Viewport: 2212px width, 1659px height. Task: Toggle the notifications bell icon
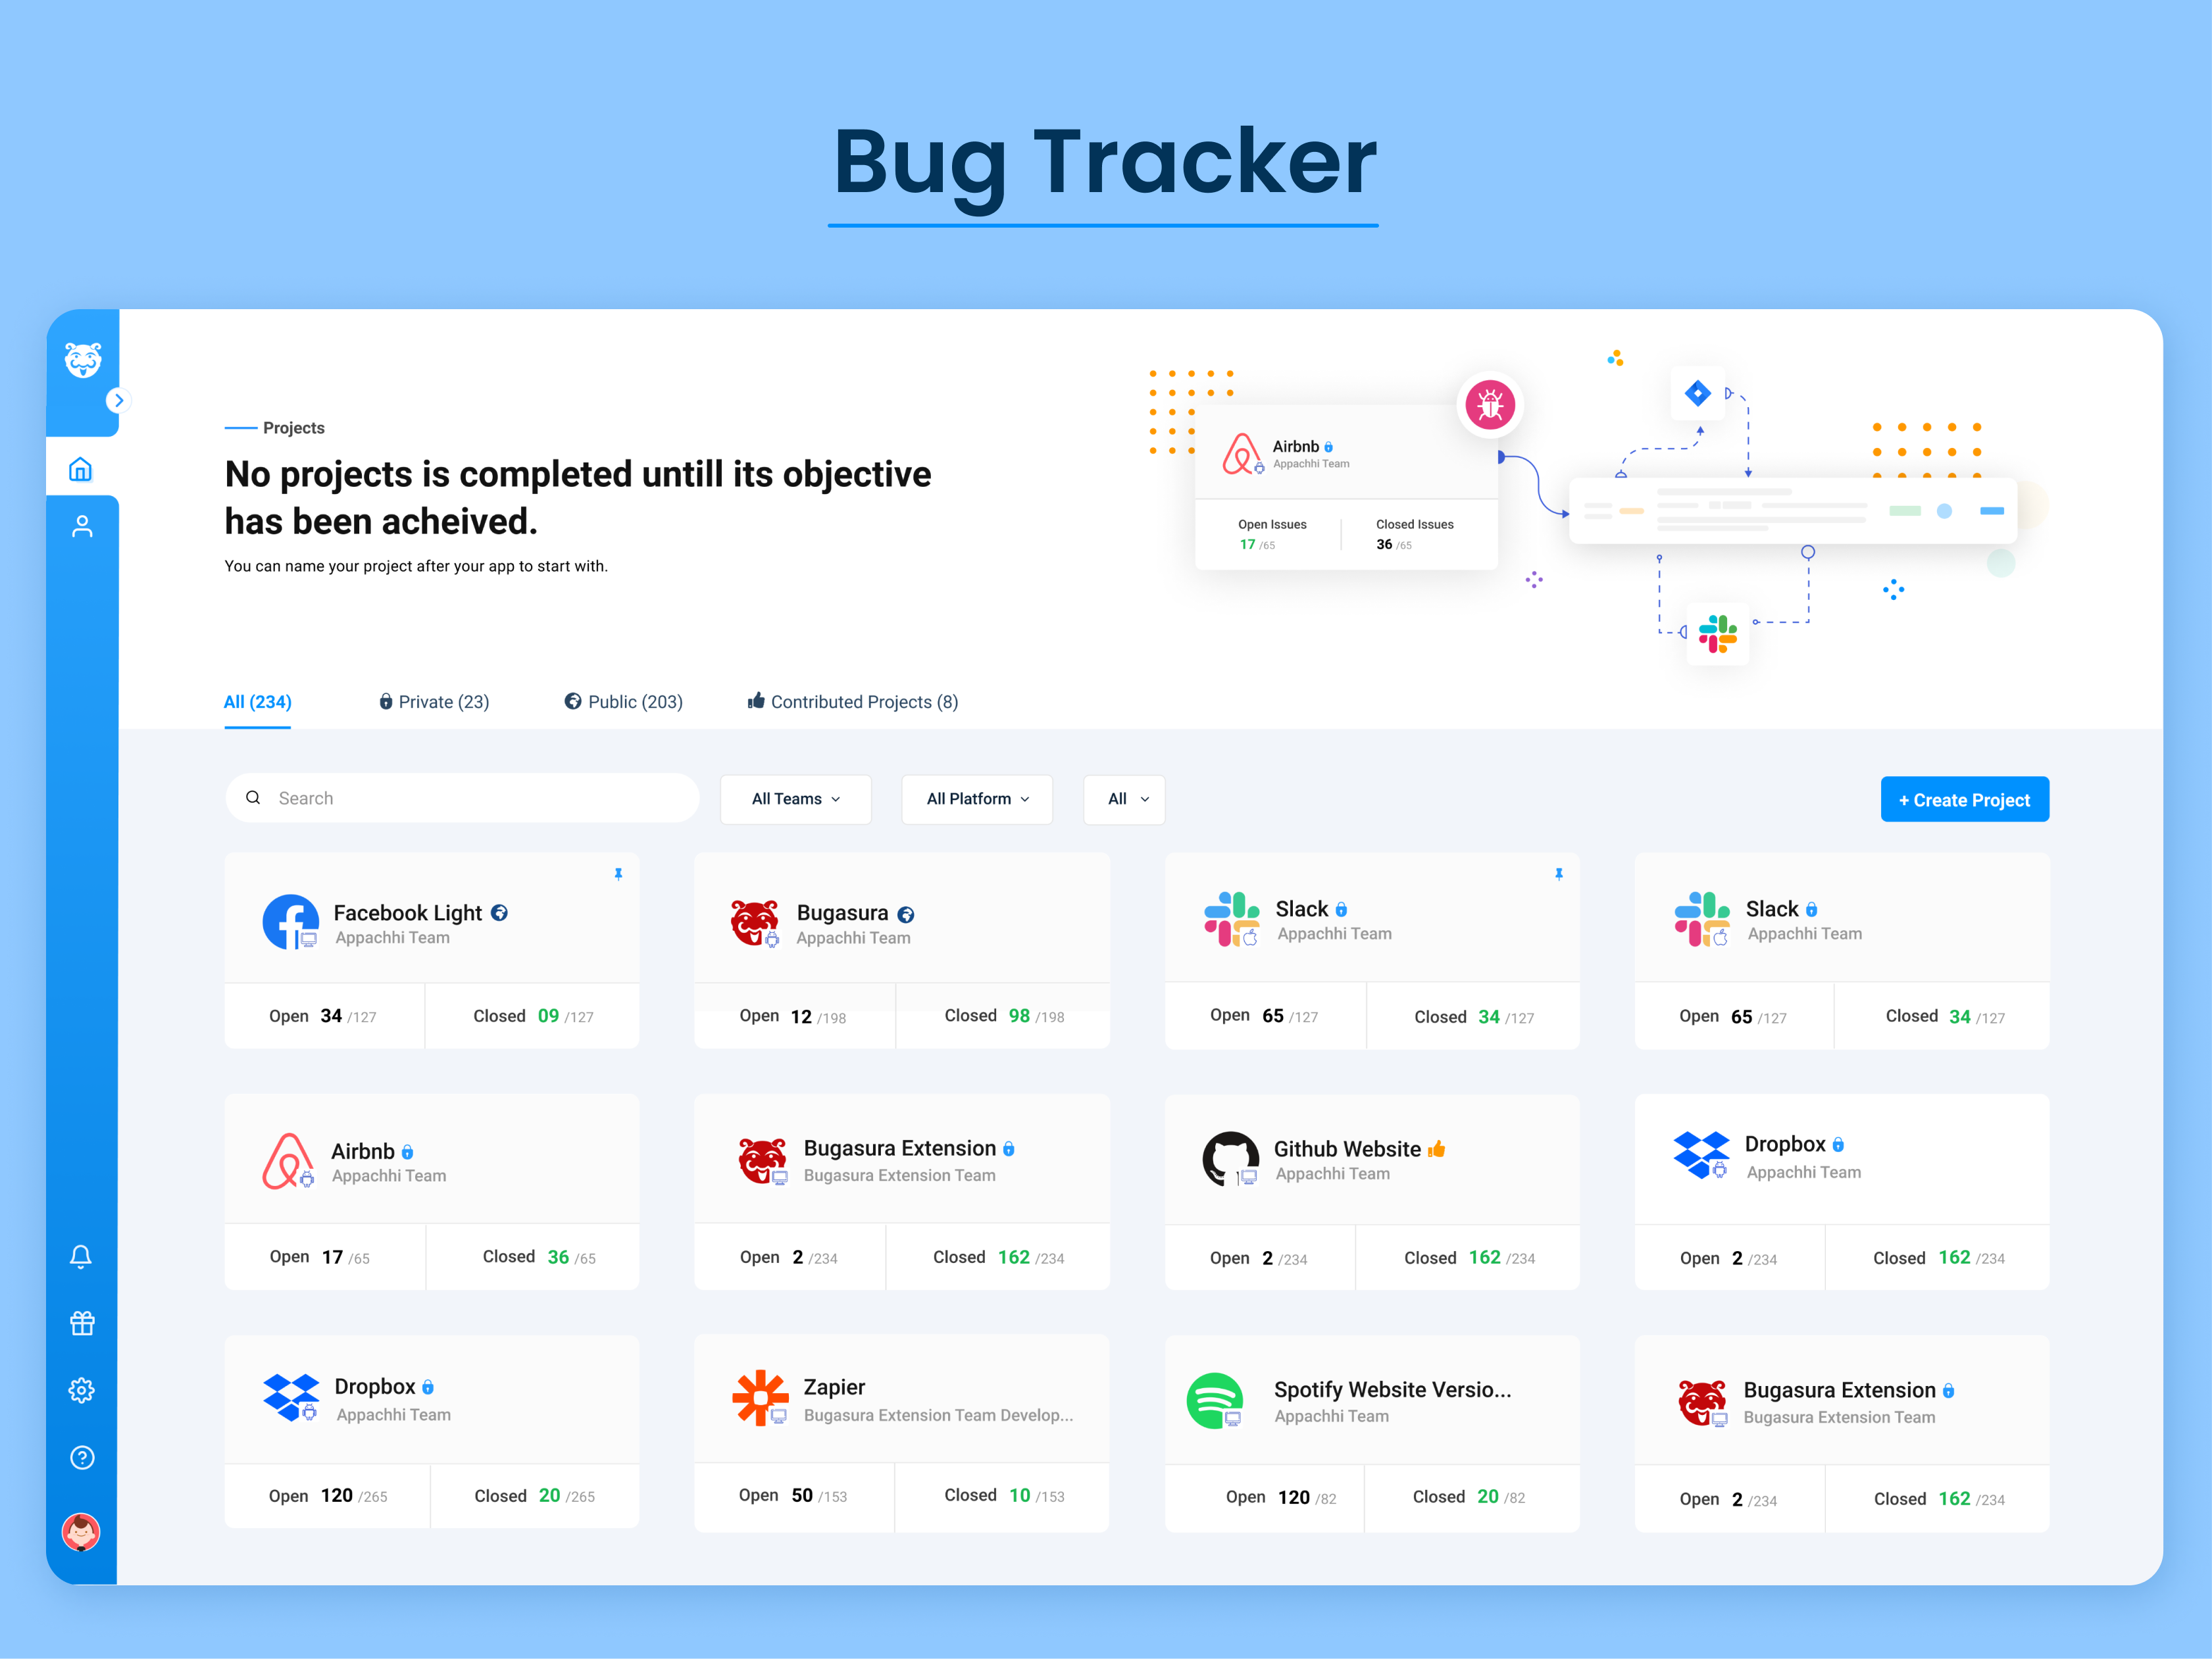click(x=82, y=1258)
